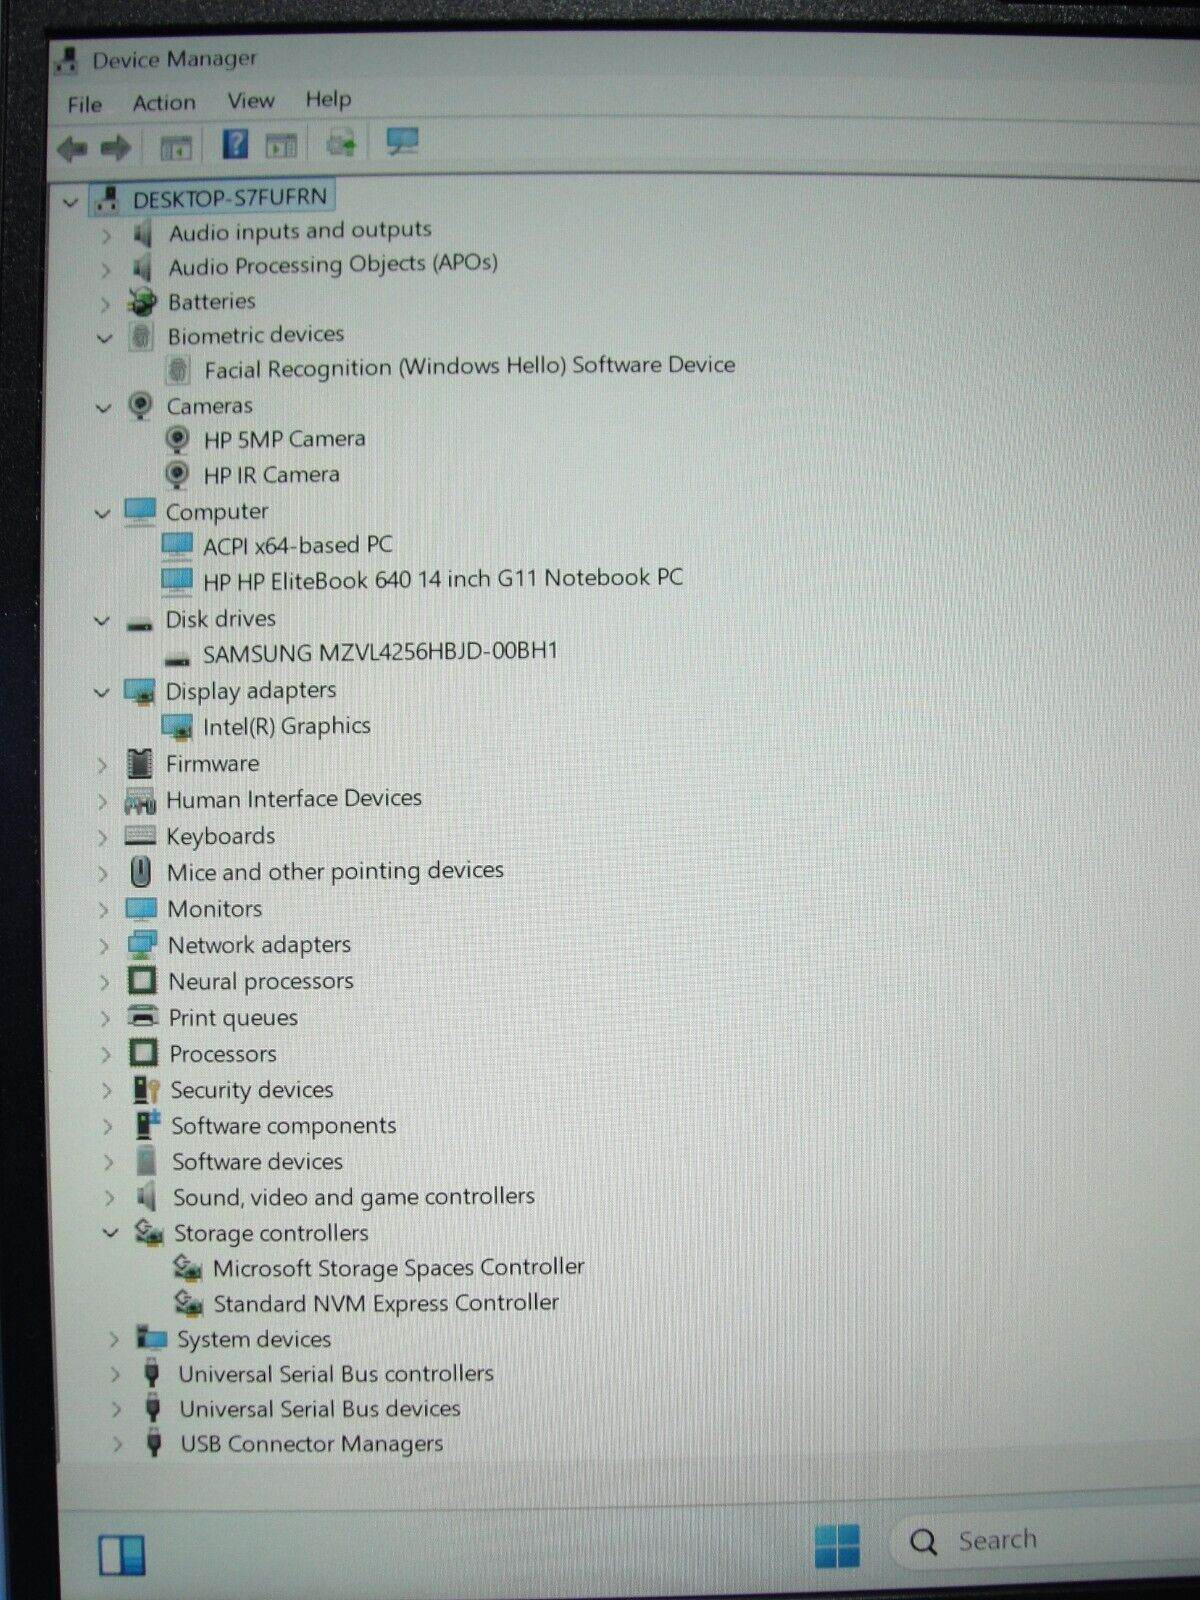Collapse the Storage controllers chevron
The width and height of the screenshot is (1200, 1600).
click(110, 1233)
